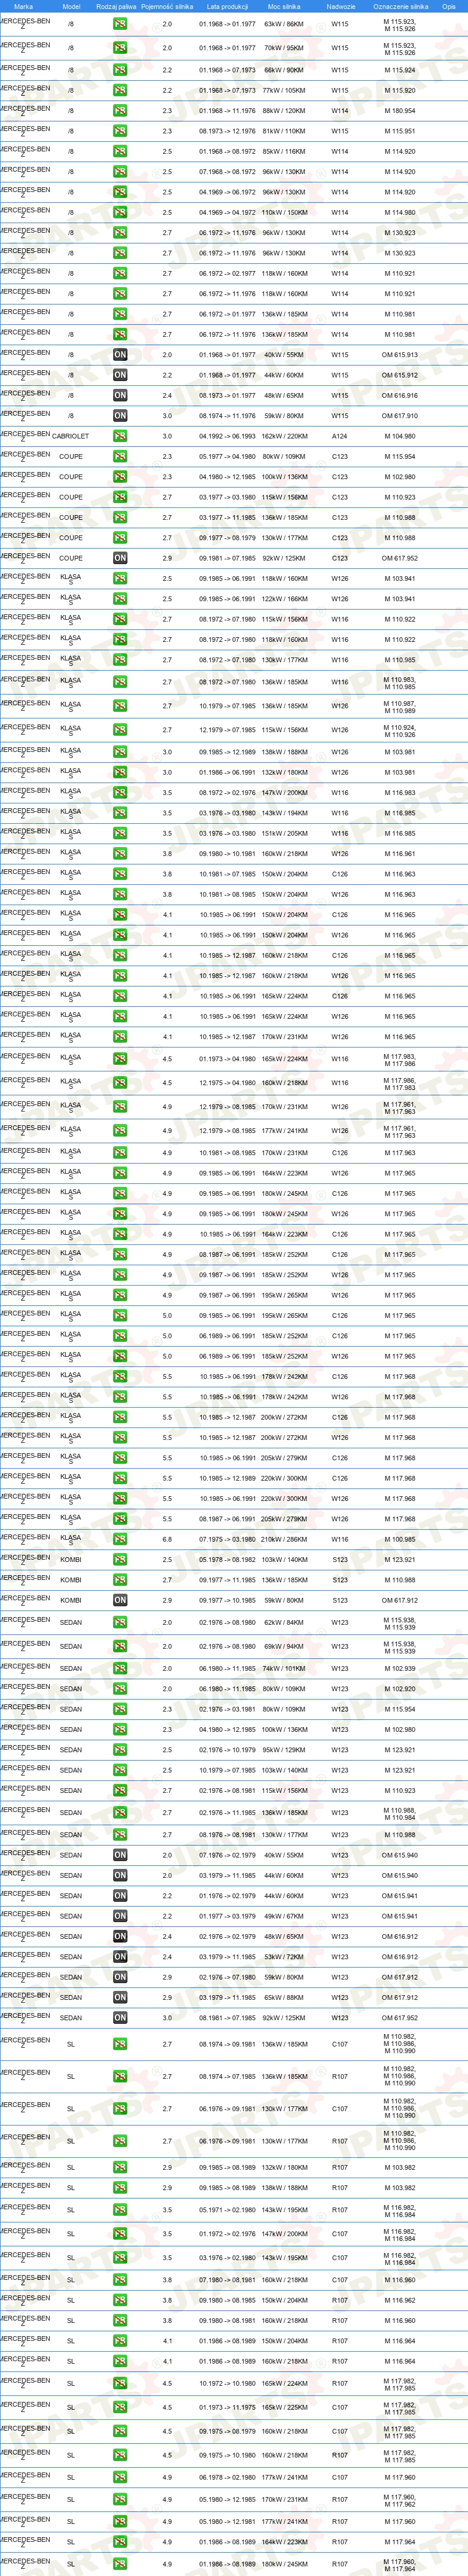The image size is (468, 2576).
Task: Click the 62kW / 84KM power cell
Action: [284, 1623]
